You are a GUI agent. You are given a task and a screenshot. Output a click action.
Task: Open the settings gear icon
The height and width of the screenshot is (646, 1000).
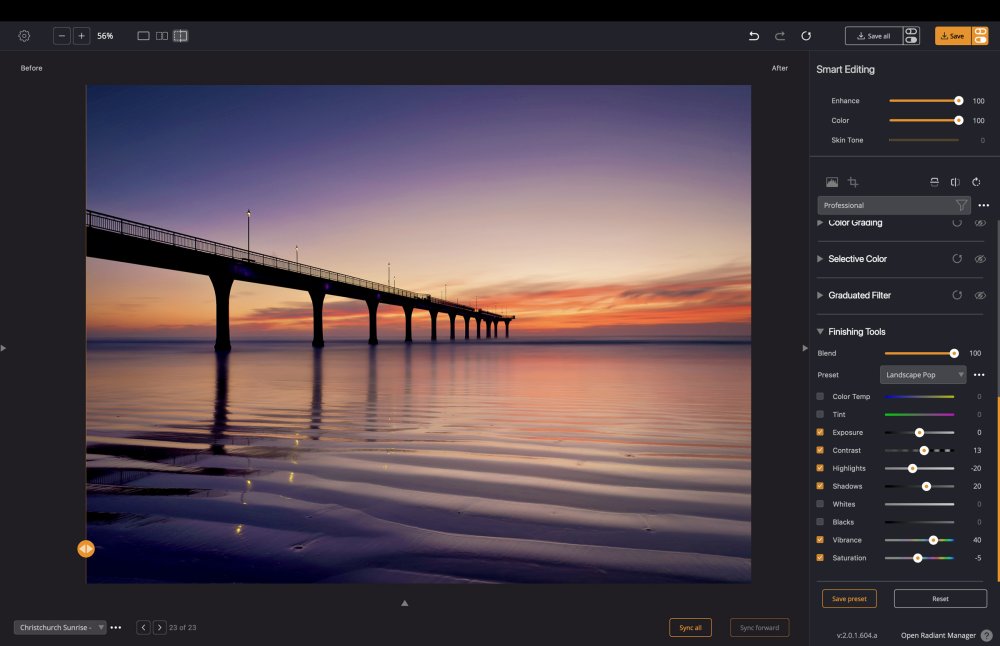click(24, 36)
